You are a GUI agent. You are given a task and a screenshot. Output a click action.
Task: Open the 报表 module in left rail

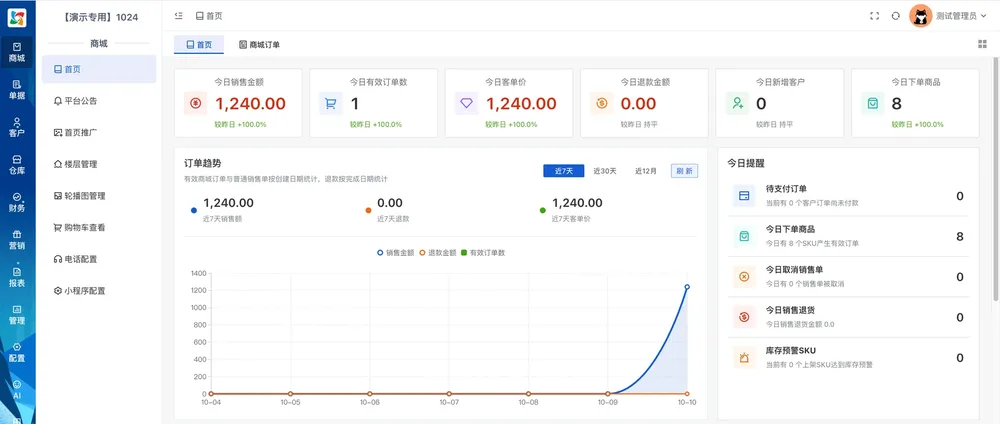pos(17,277)
